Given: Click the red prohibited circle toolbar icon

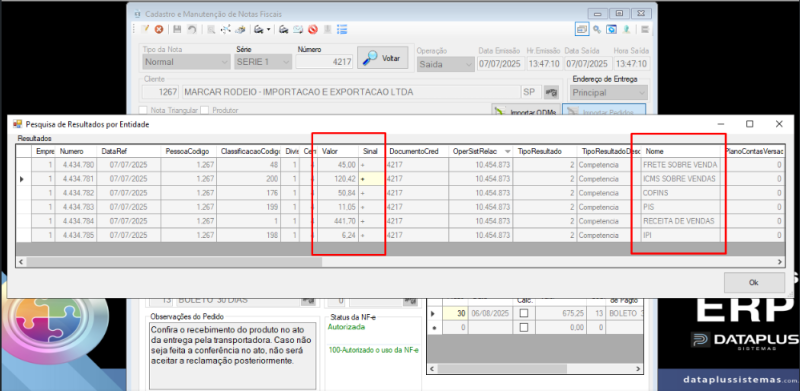Looking at the screenshot, I should click(313, 30).
